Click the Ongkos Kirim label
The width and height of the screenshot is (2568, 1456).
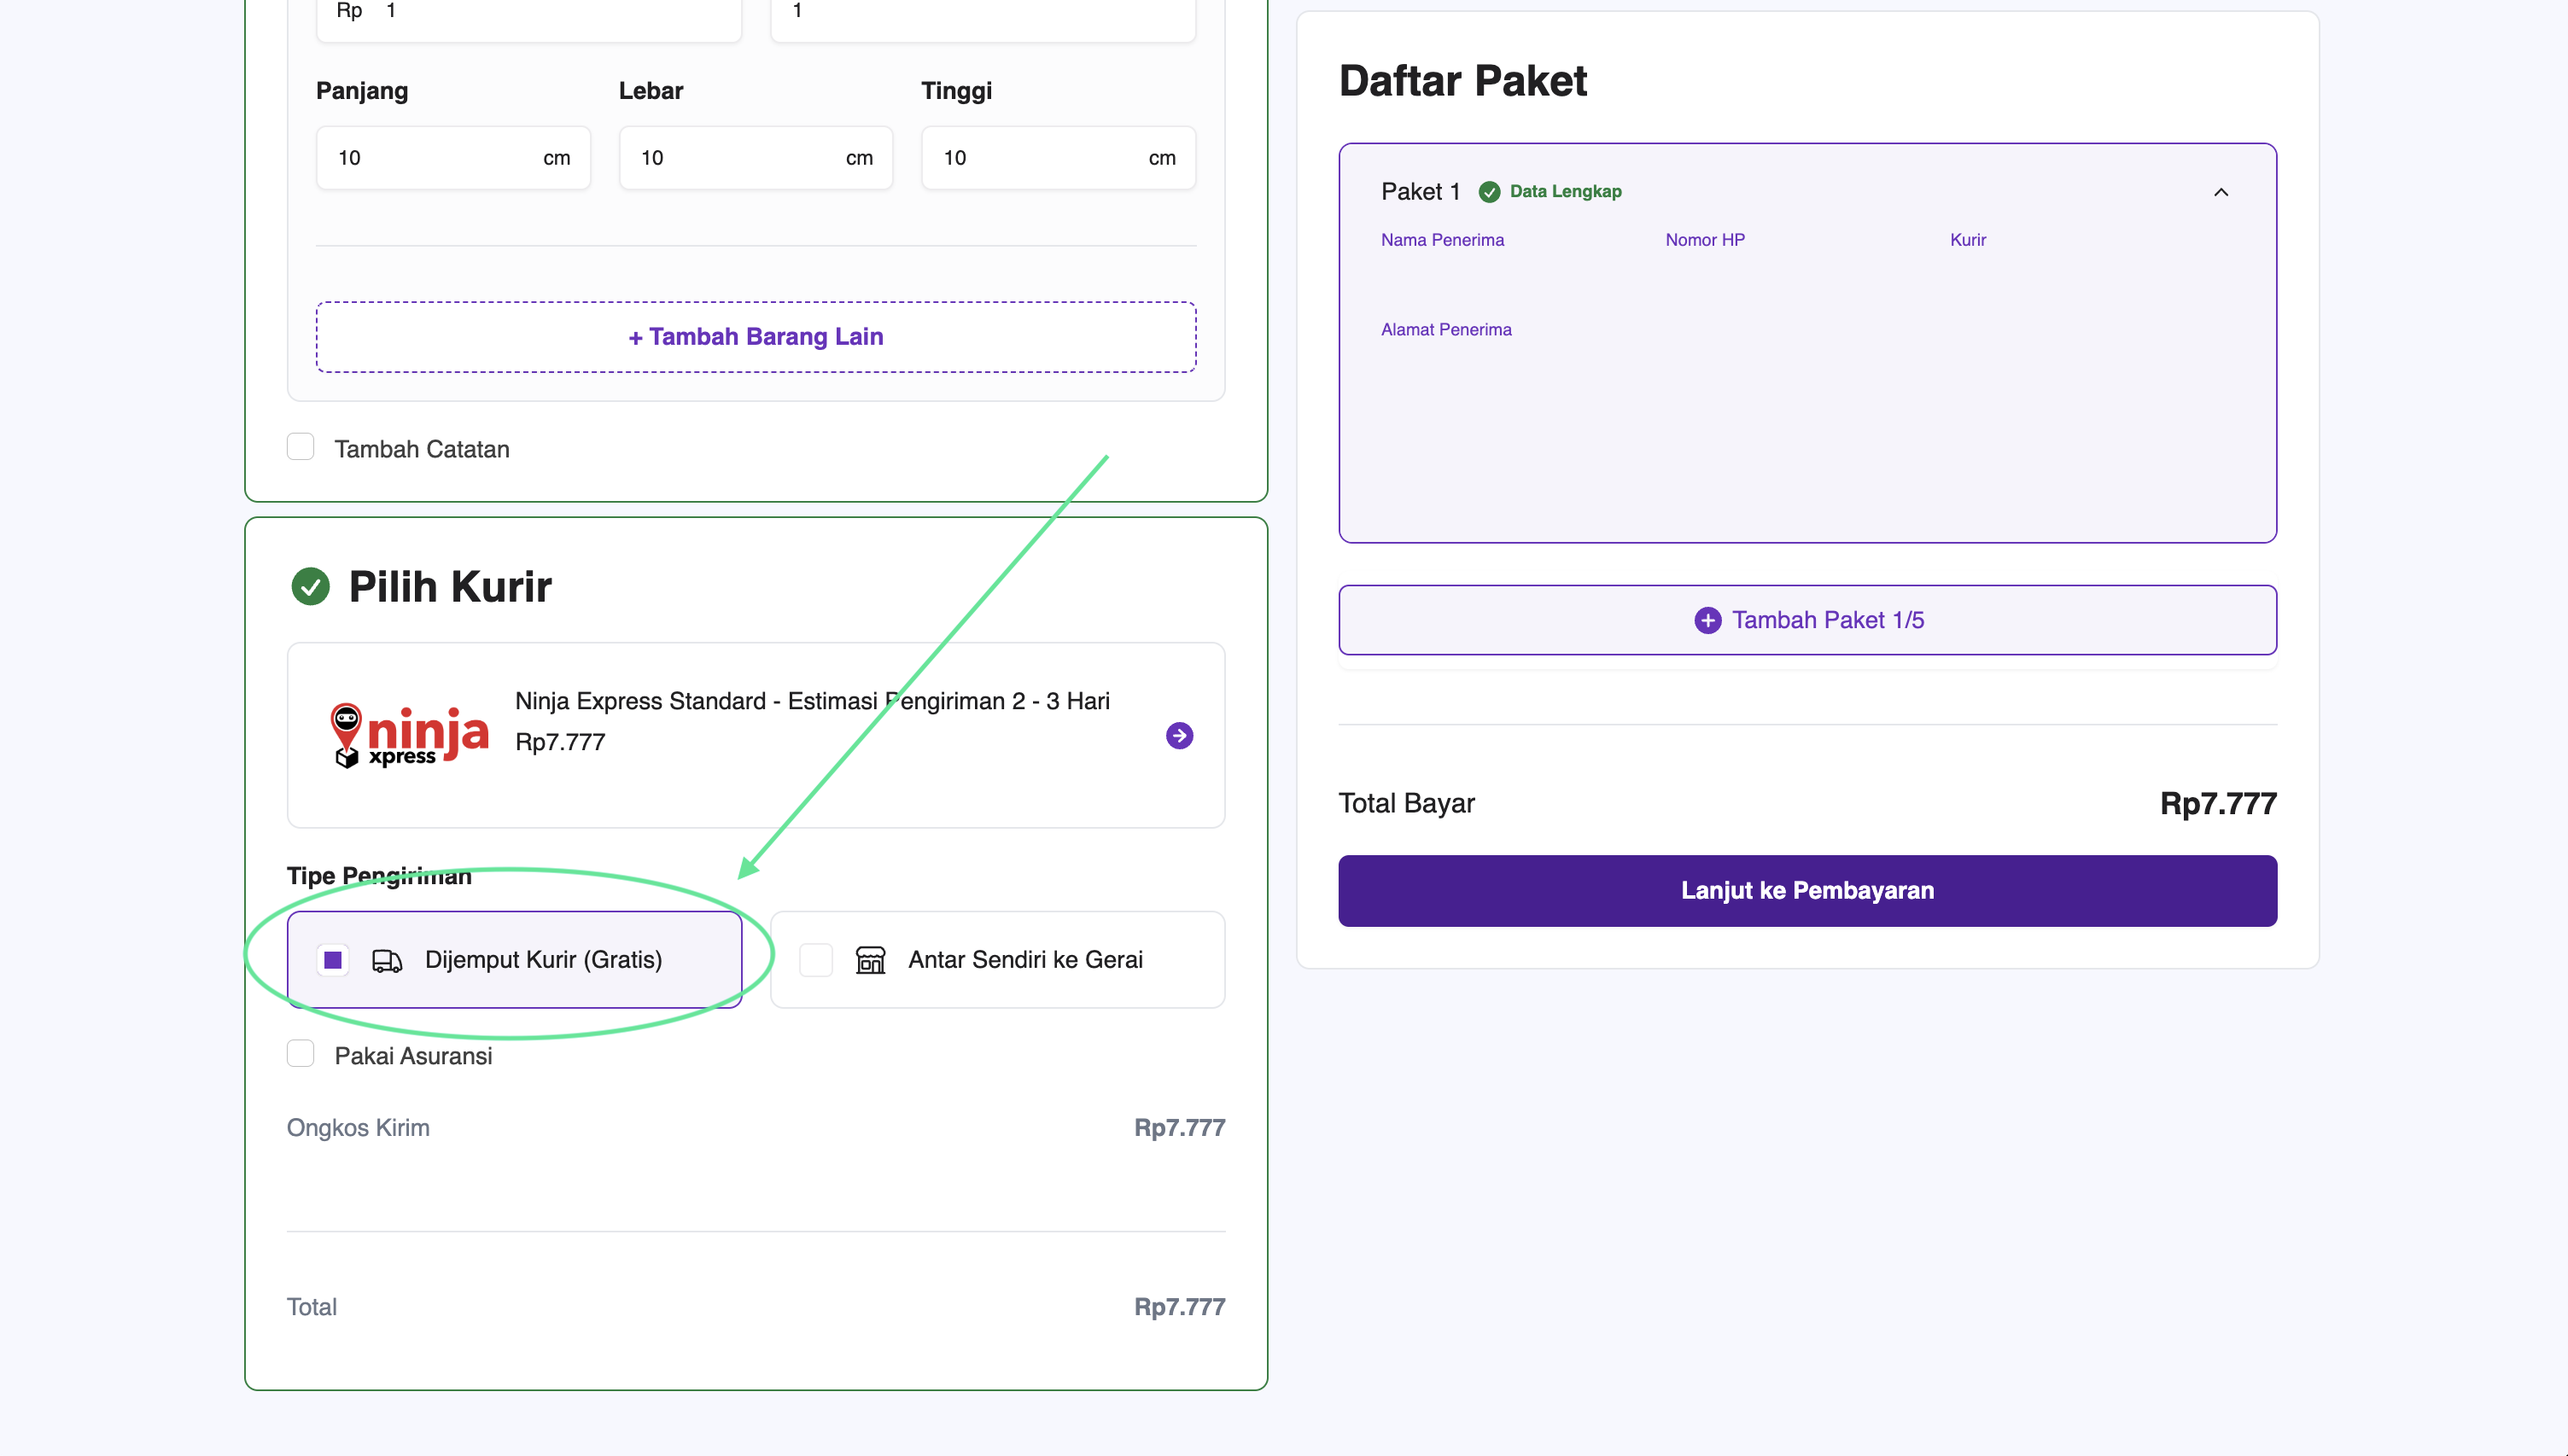358,1128
